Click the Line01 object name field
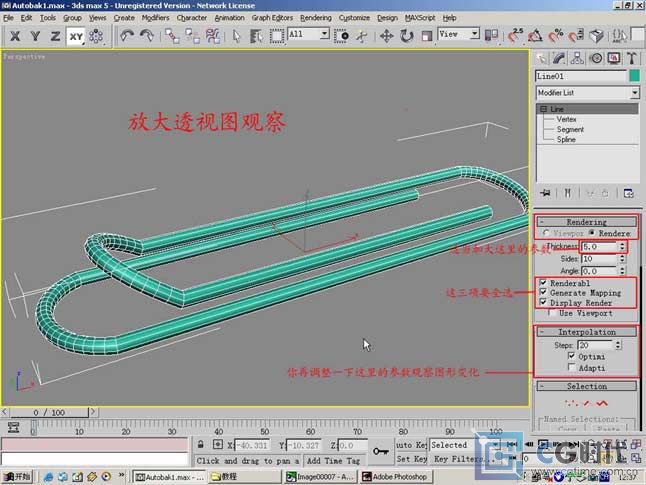 (581, 76)
